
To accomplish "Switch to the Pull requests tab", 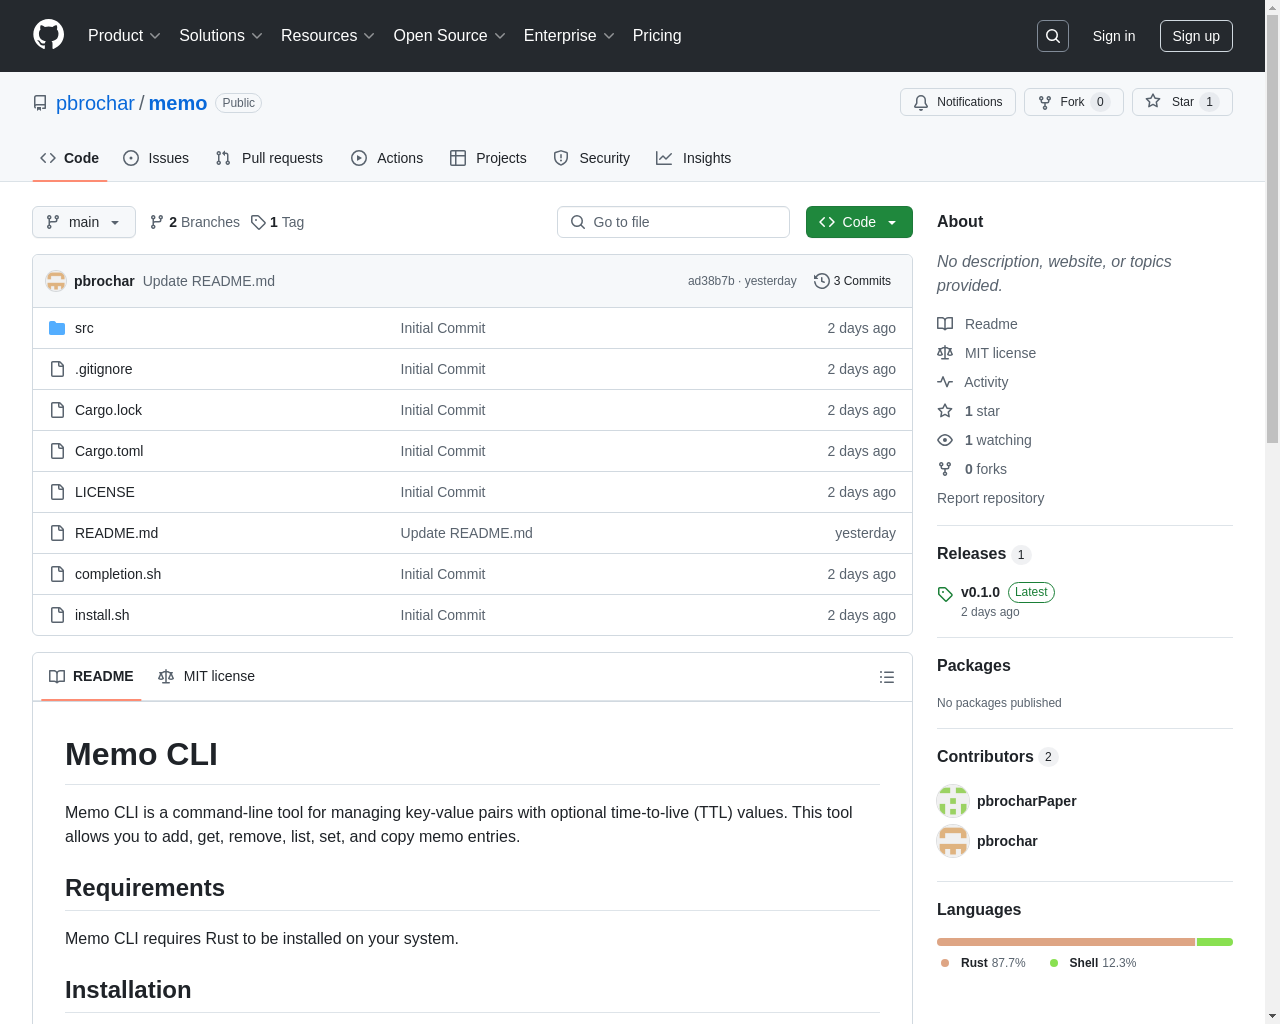I will tap(269, 158).
